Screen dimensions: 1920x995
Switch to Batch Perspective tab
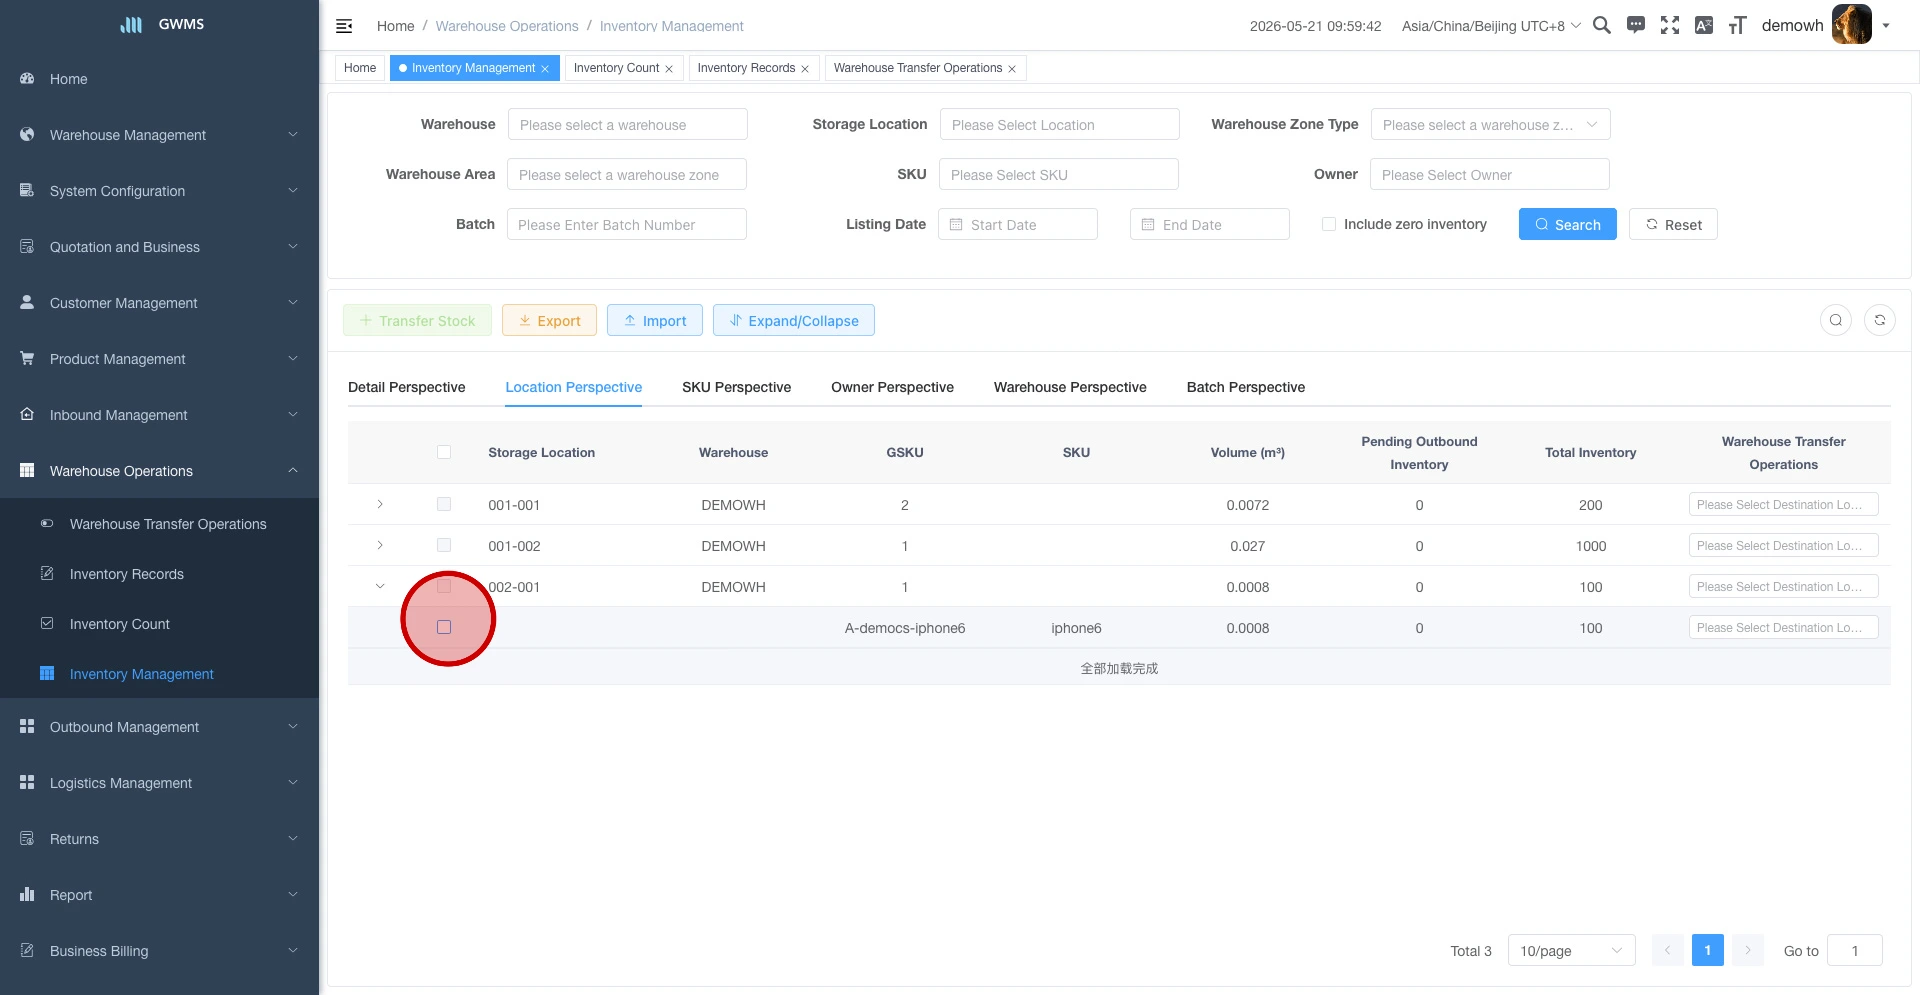1246,387
